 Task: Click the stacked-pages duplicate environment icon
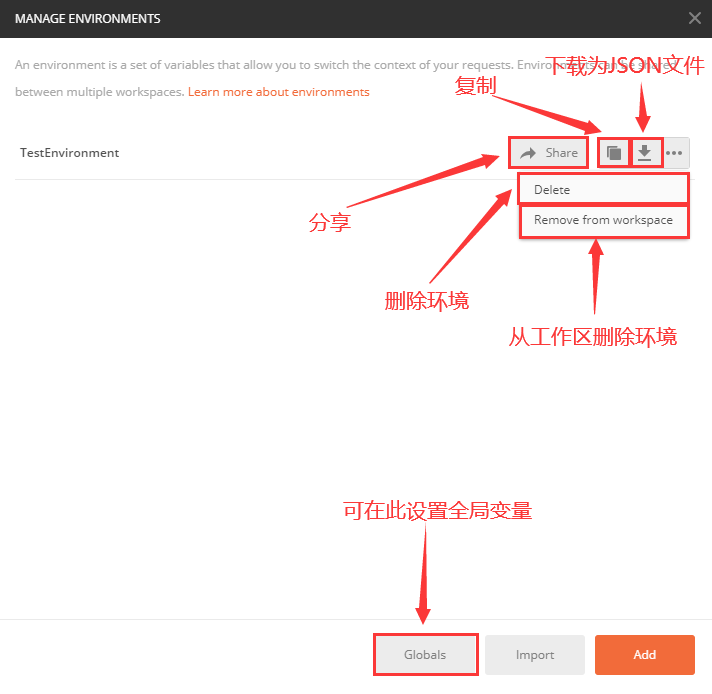614,153
